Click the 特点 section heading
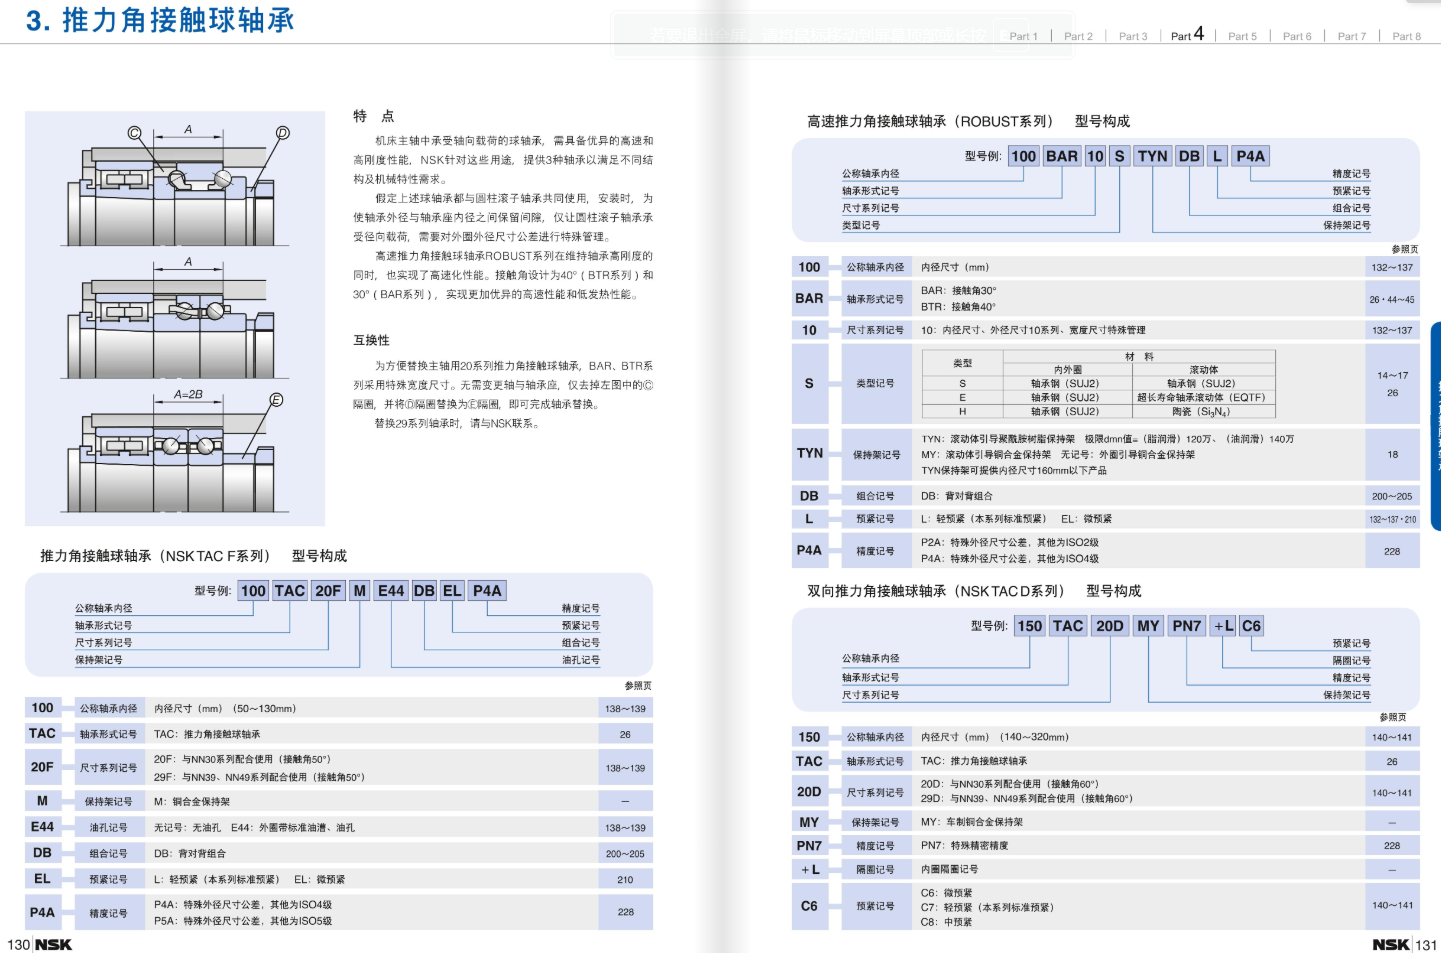The width and height of the screenshot is (1441, 953). [374, 116]
